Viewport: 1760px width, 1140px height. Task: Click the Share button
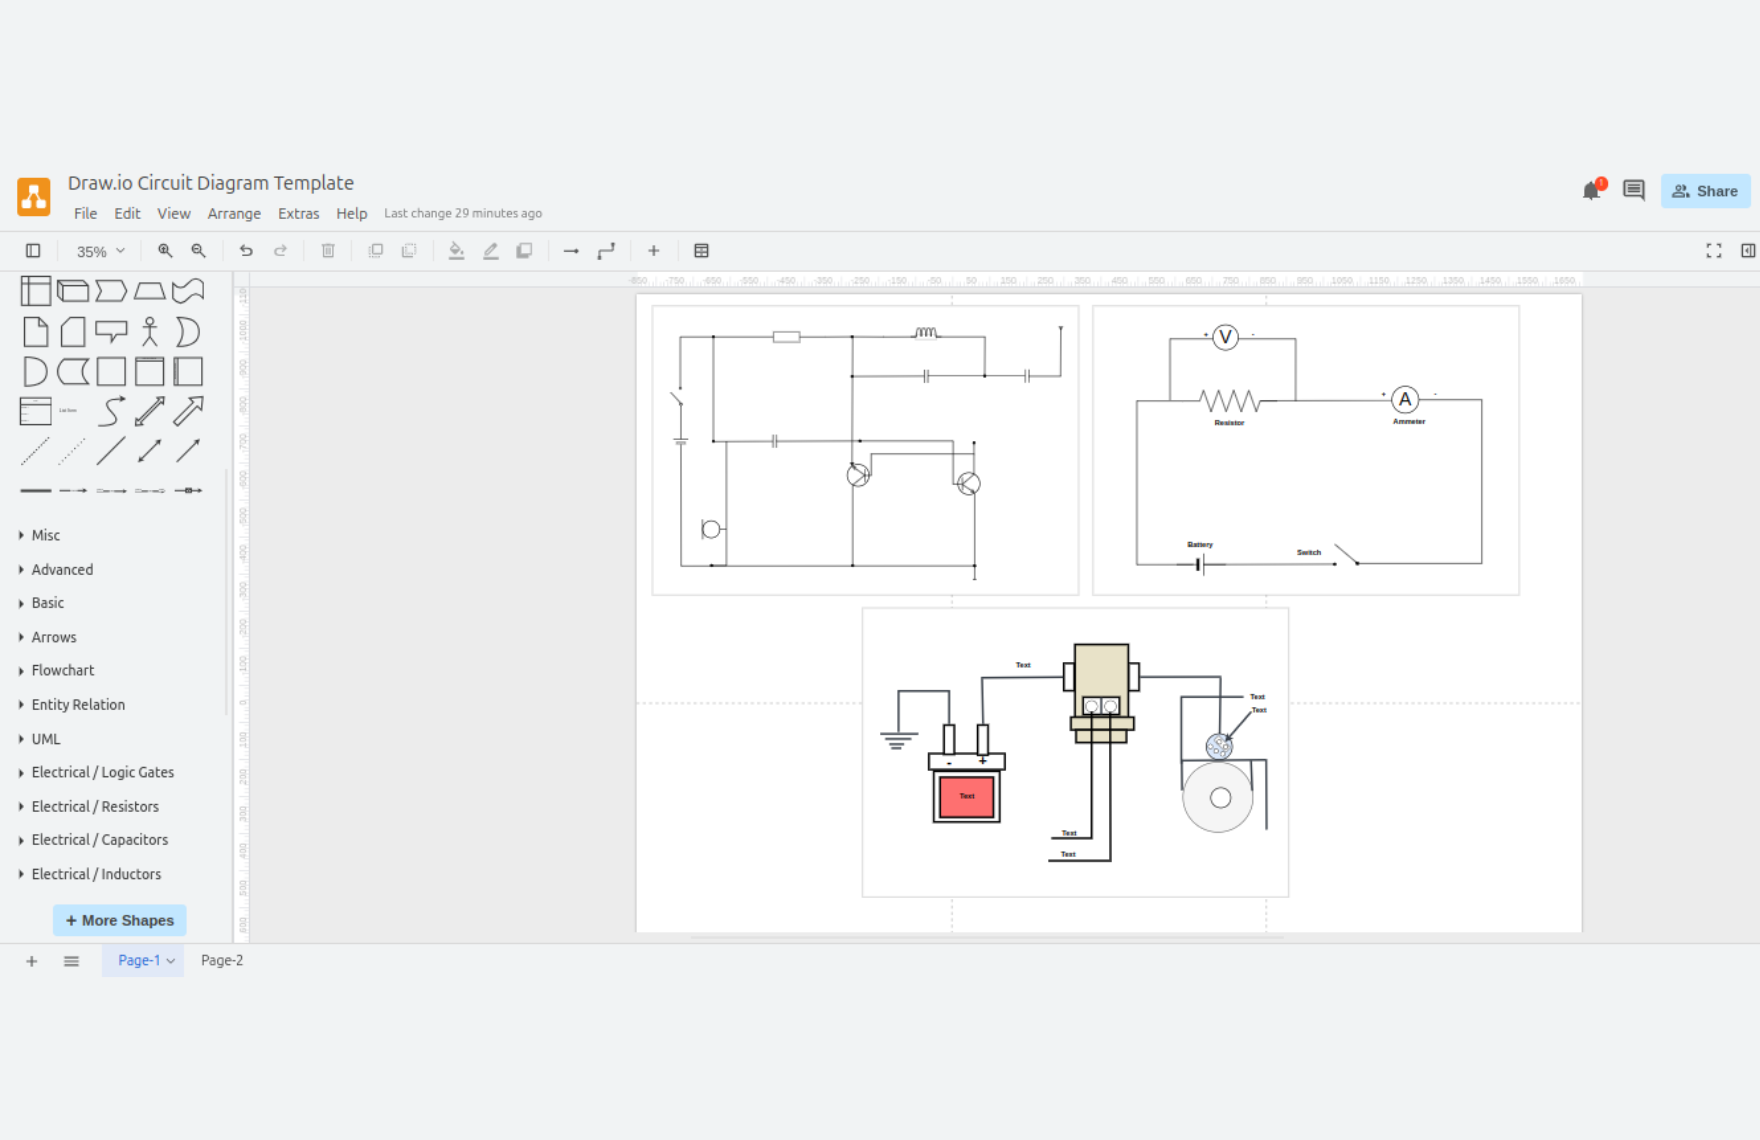[1705, 191]
